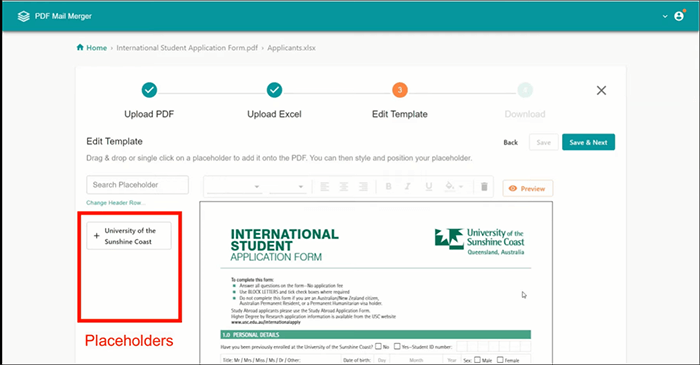Click the disabled Save button

coord(543,142)
